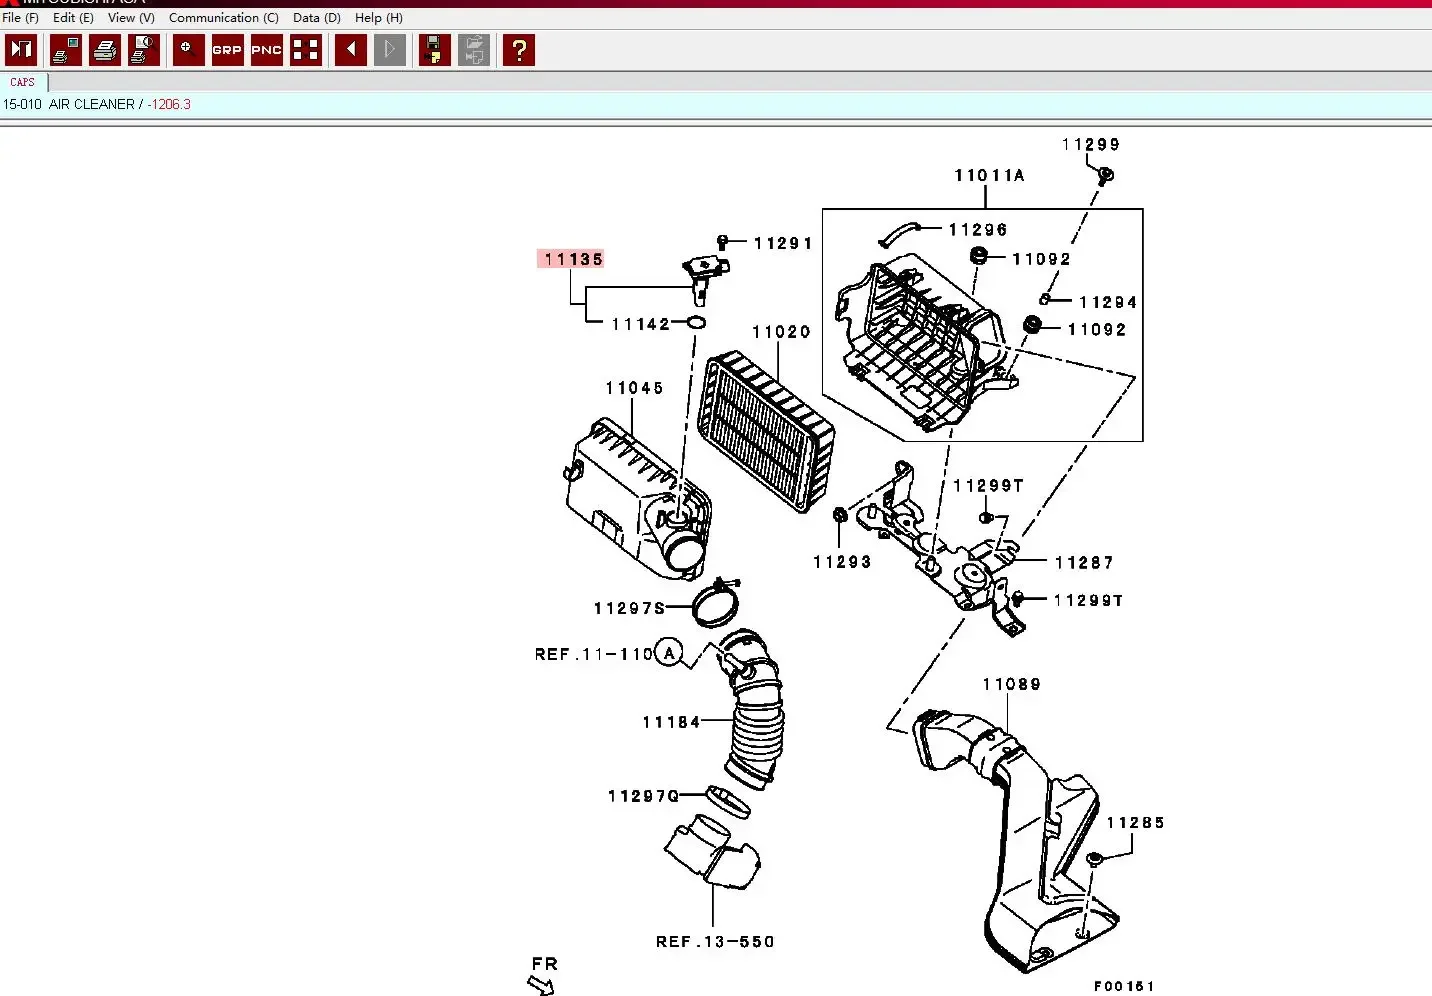The image size is (1432, 996).
Task: Click part number 11294 label
Action: (1108, 302)
